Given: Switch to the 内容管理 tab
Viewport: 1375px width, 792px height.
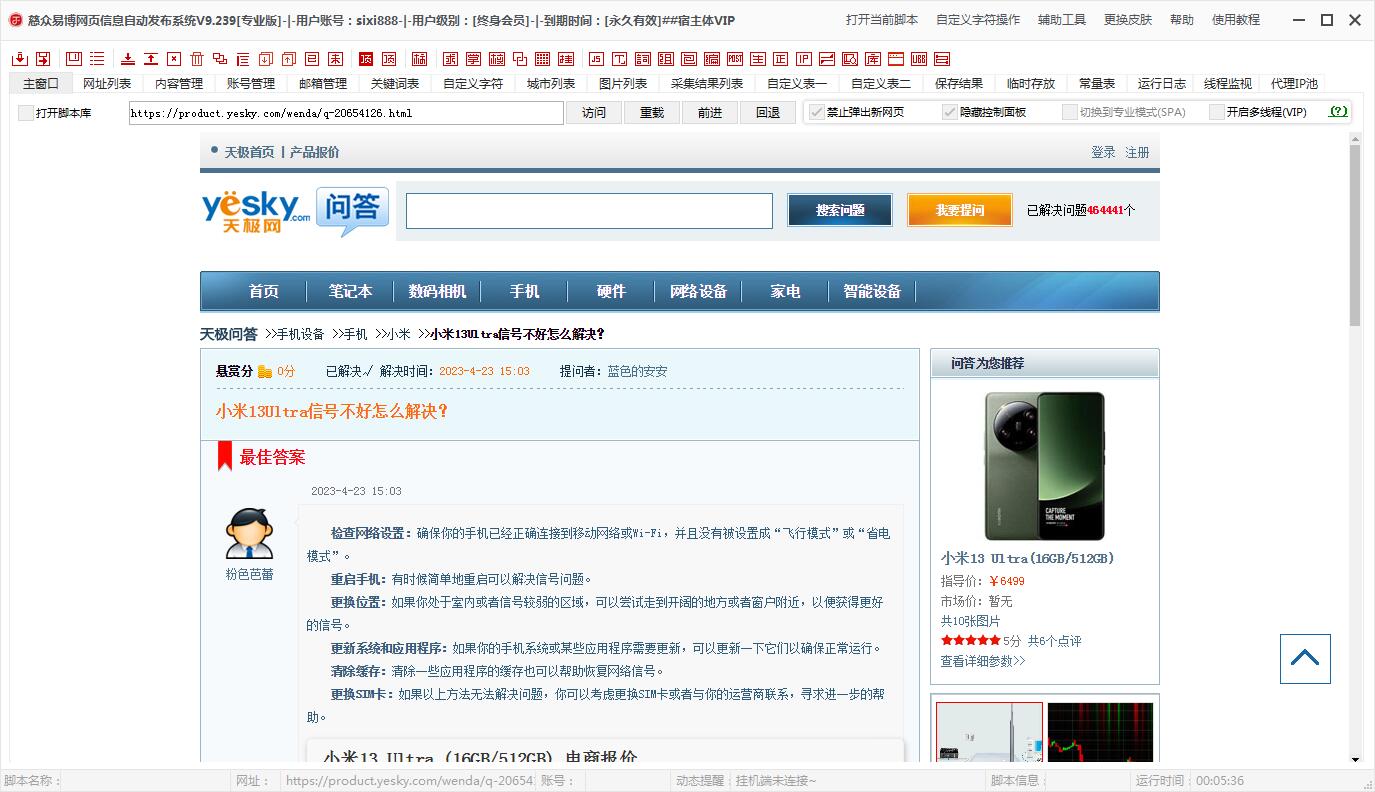Looking at the screenshot, I should pyautogui.click(x=179, y=84).
